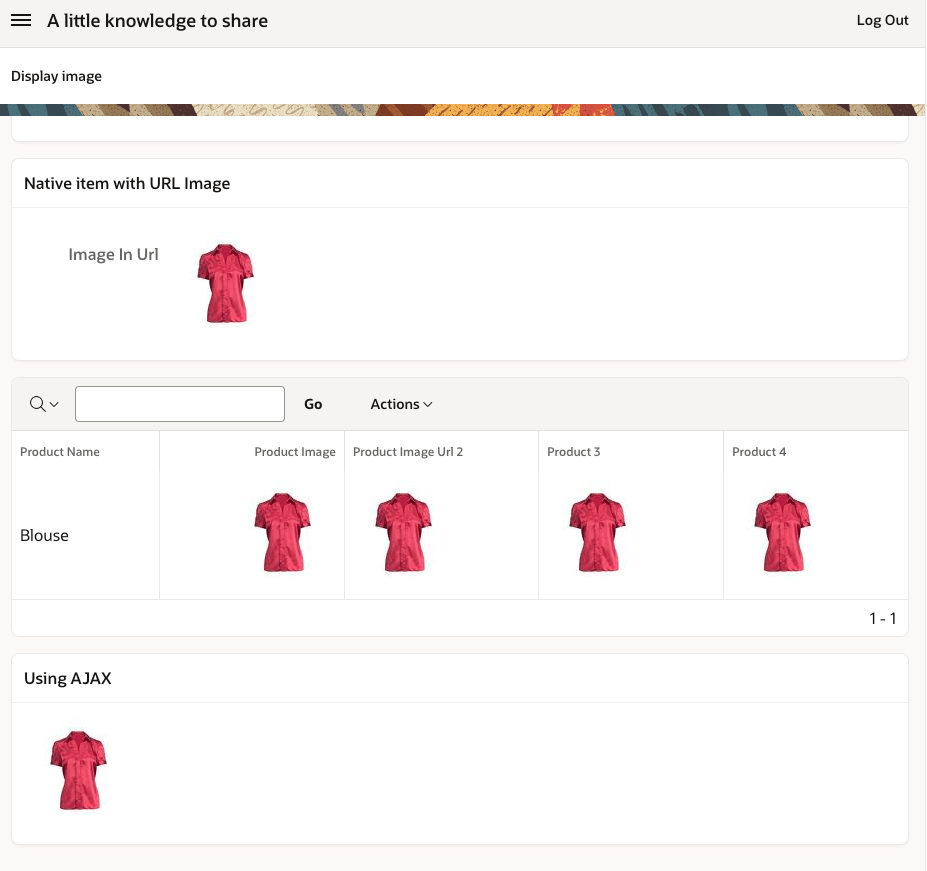Click the blouse image in Image In Url item
927x871 pixels.
[x=225, y=283]
